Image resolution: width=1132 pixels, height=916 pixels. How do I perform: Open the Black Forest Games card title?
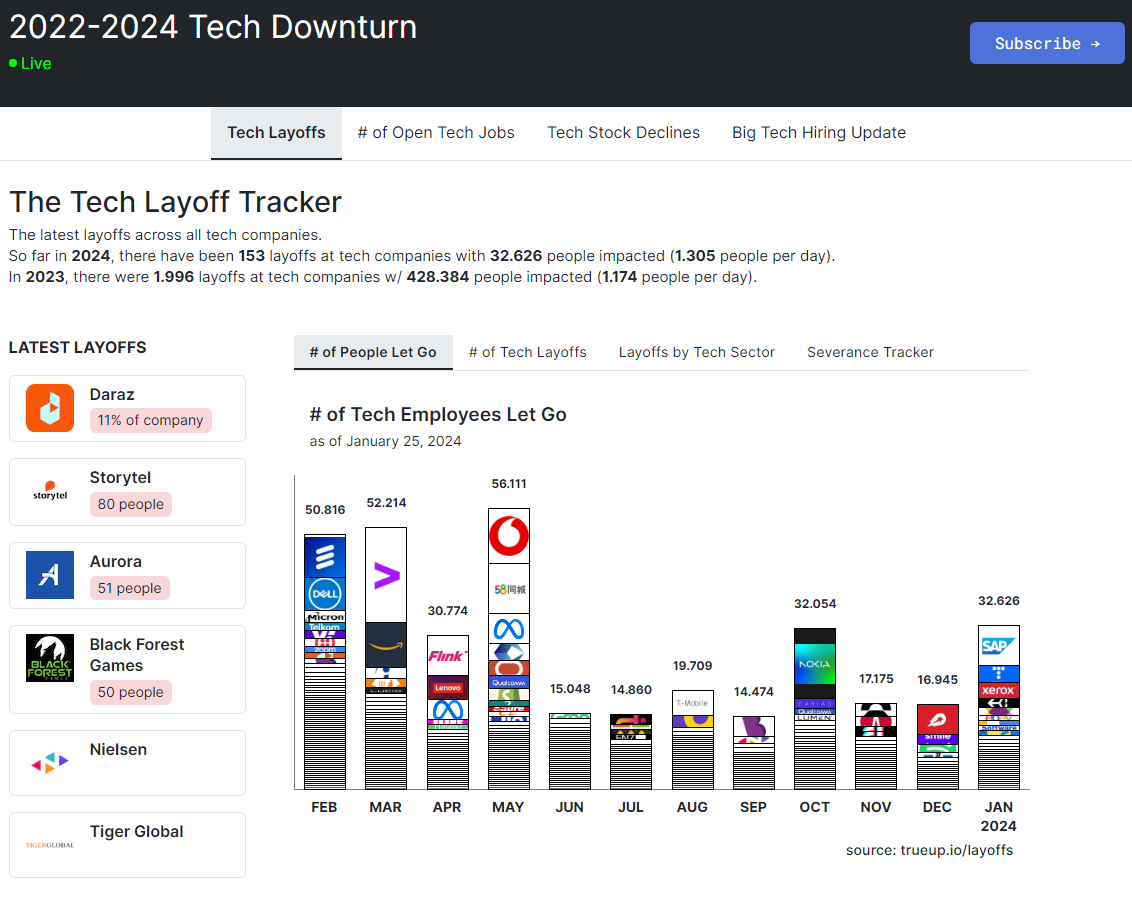coord(137,655)
